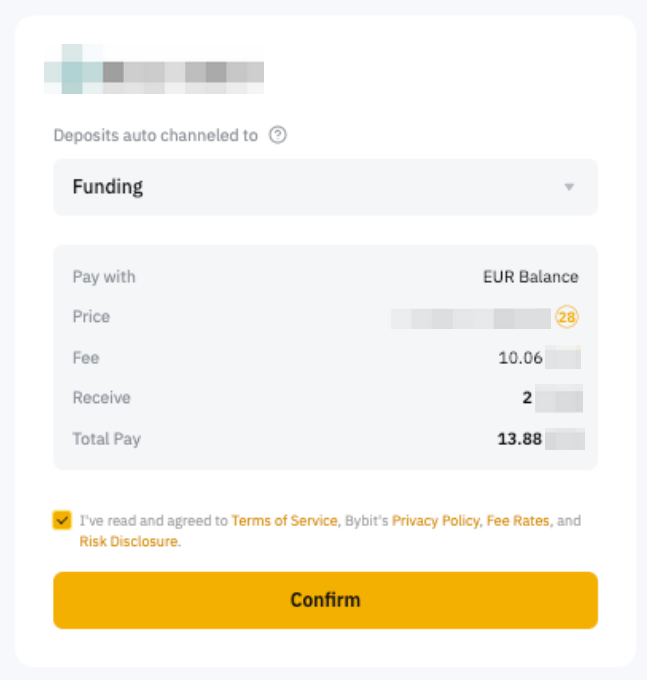Click the price refresh countdown timer icon

(x=568, y=317)
